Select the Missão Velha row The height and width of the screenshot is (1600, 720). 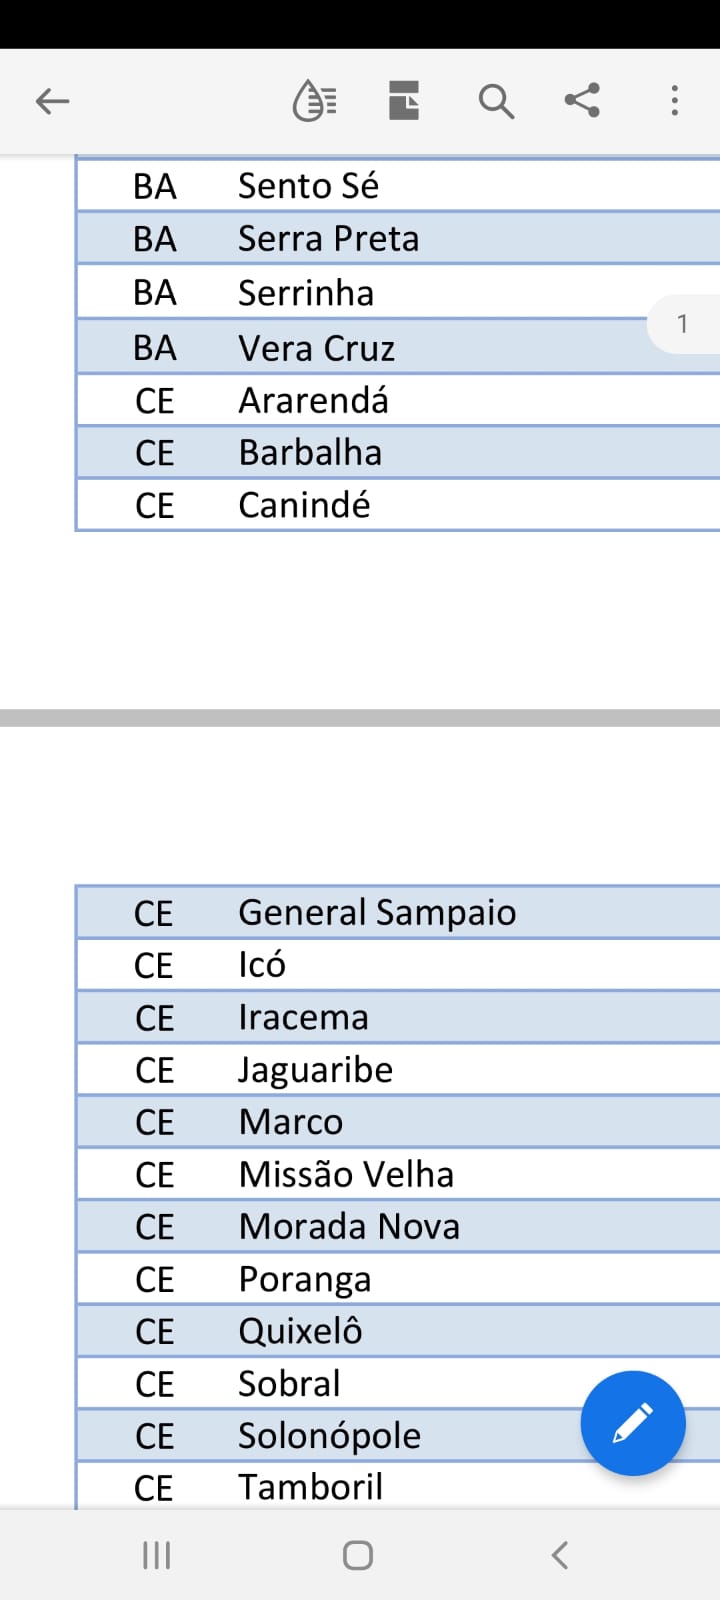(398, 1174)
